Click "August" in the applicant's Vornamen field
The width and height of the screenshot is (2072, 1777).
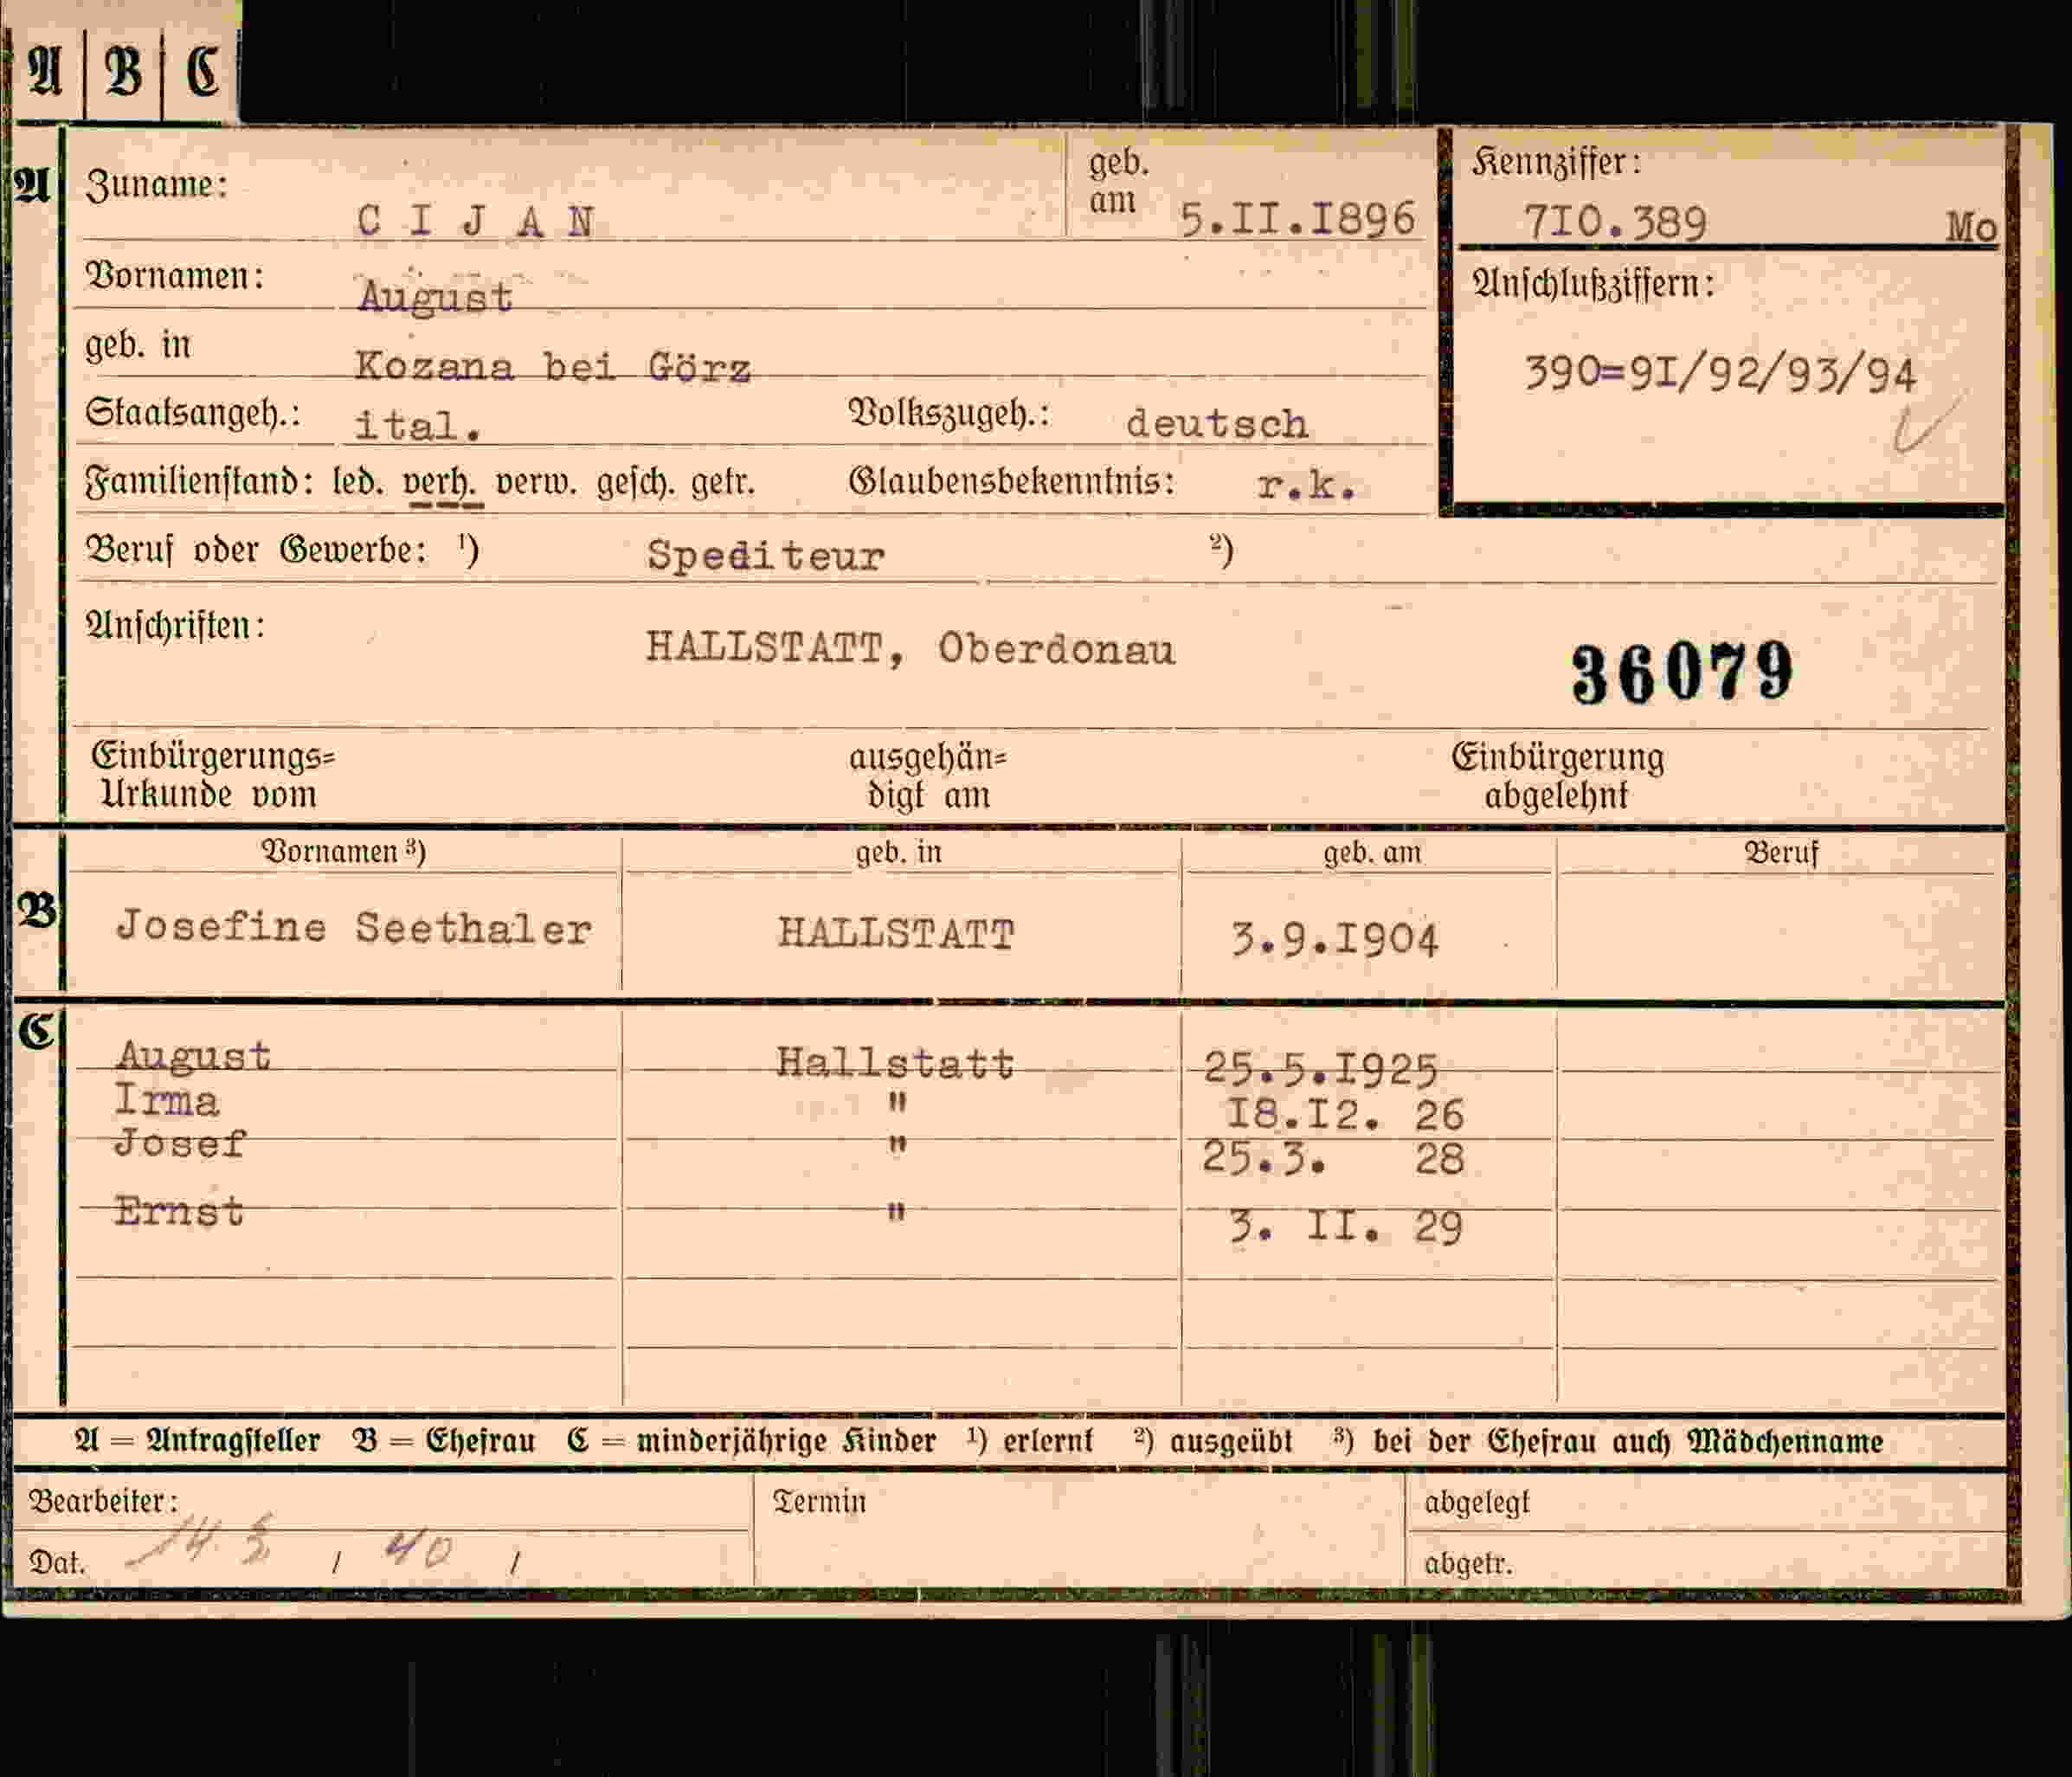435,296
